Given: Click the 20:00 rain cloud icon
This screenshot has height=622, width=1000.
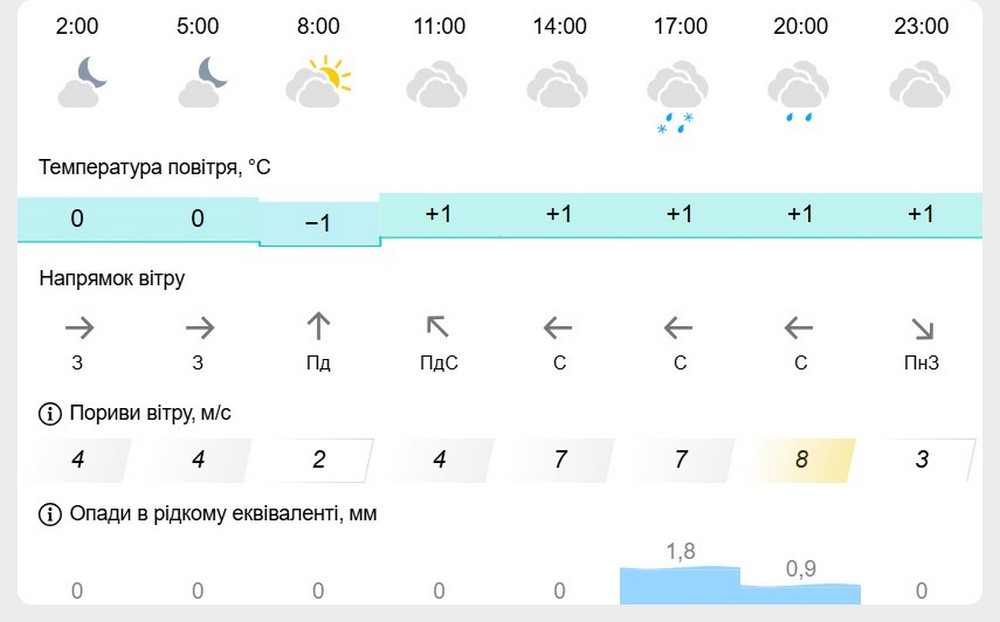Looking at the screenshot, I should (799, 92).
